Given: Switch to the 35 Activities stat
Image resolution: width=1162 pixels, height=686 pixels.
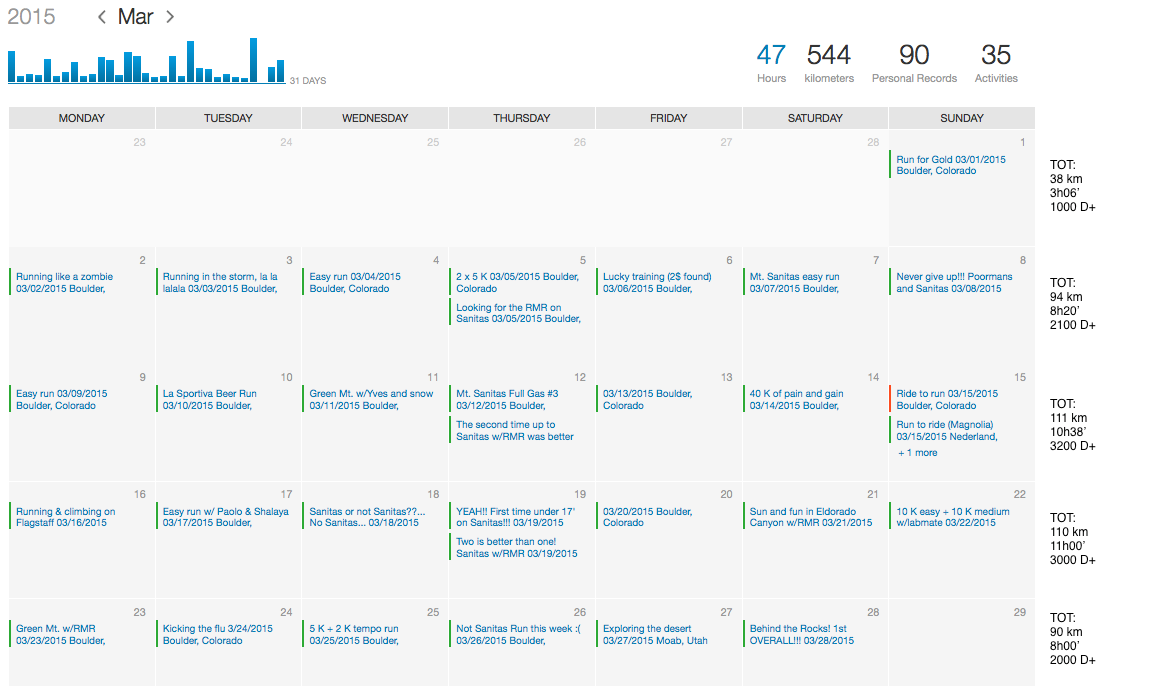Looking at the screenshot, I should tap(996, 62).
